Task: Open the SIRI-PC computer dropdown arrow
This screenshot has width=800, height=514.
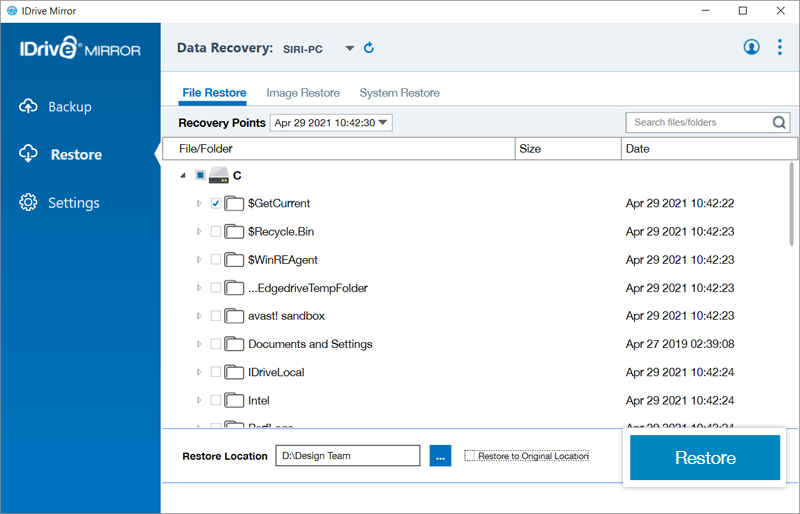Action: coord(349,48)
